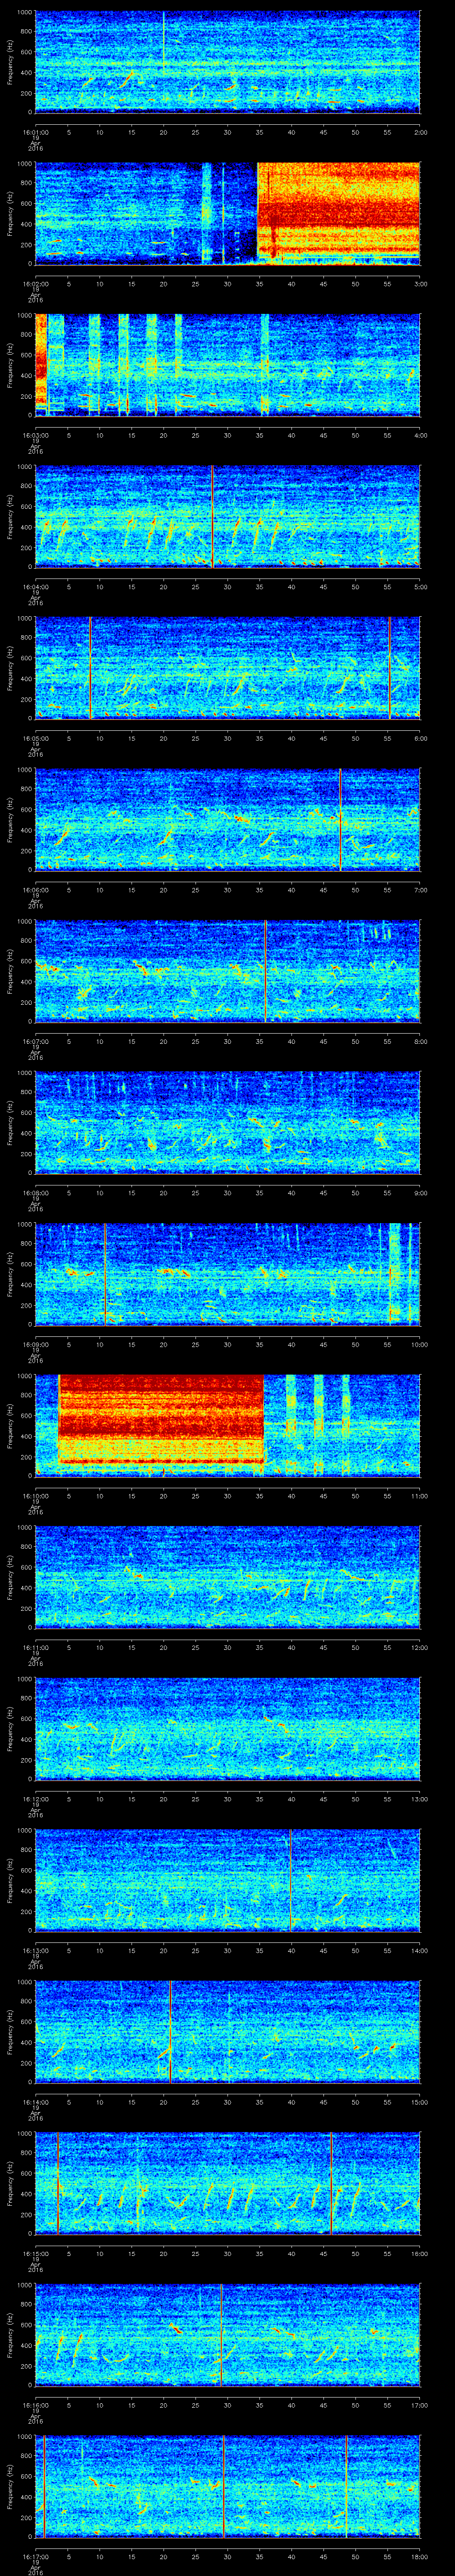
Task: Select the spectrogram panel starting at 16:08:00
Action: pos(227,1123)
